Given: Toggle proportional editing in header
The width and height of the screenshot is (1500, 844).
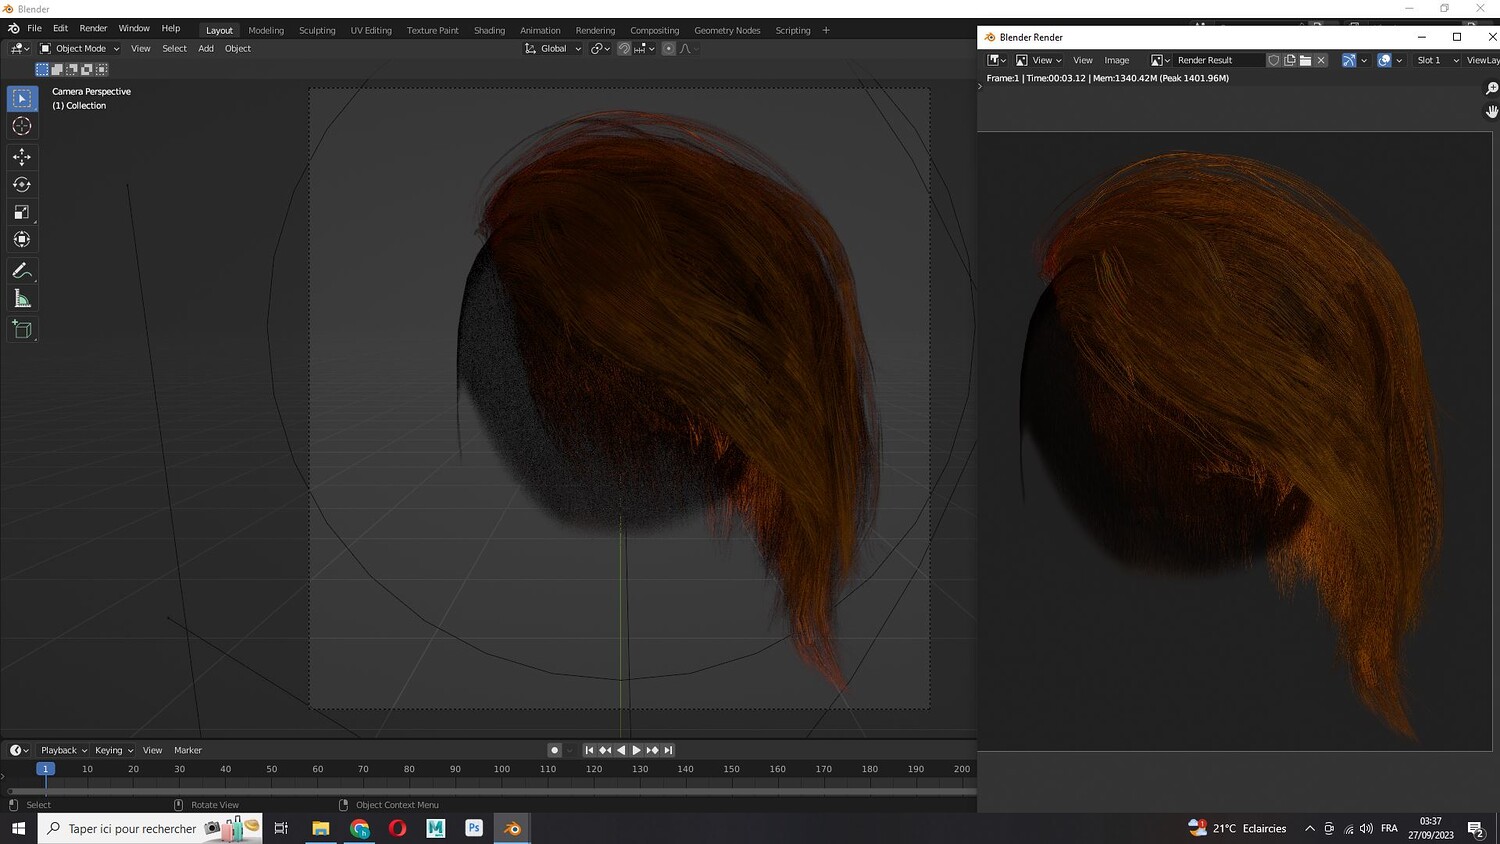Looking at the screenshot, I should [x=668, y=49].
